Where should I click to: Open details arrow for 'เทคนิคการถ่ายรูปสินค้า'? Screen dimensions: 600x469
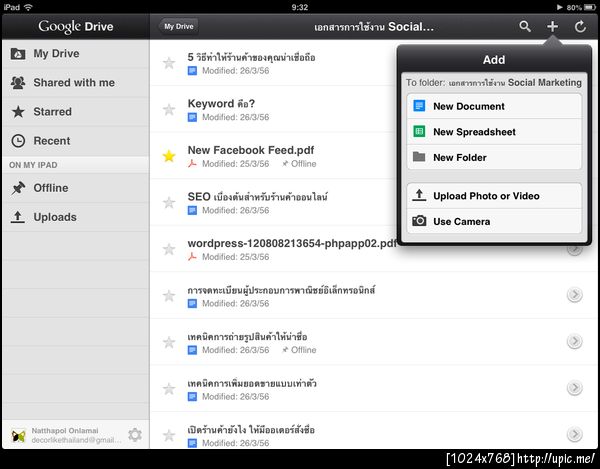pyautogui.click(x=574, y=341)
